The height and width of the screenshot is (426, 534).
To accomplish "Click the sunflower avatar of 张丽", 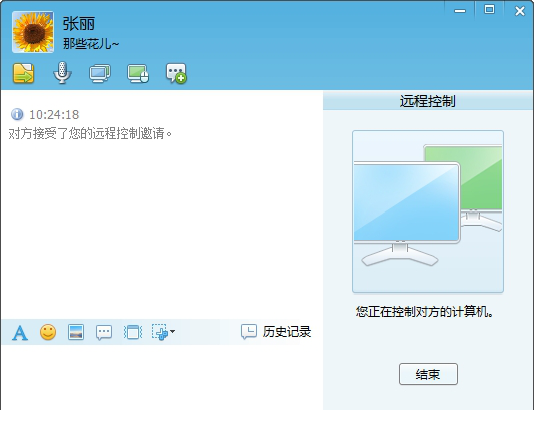I will [33, 32].
